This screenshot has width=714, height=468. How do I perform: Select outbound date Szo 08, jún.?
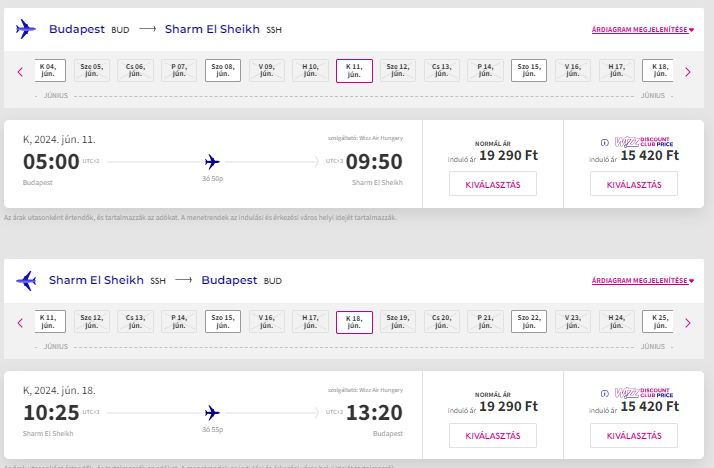click(x=223, y=71)
